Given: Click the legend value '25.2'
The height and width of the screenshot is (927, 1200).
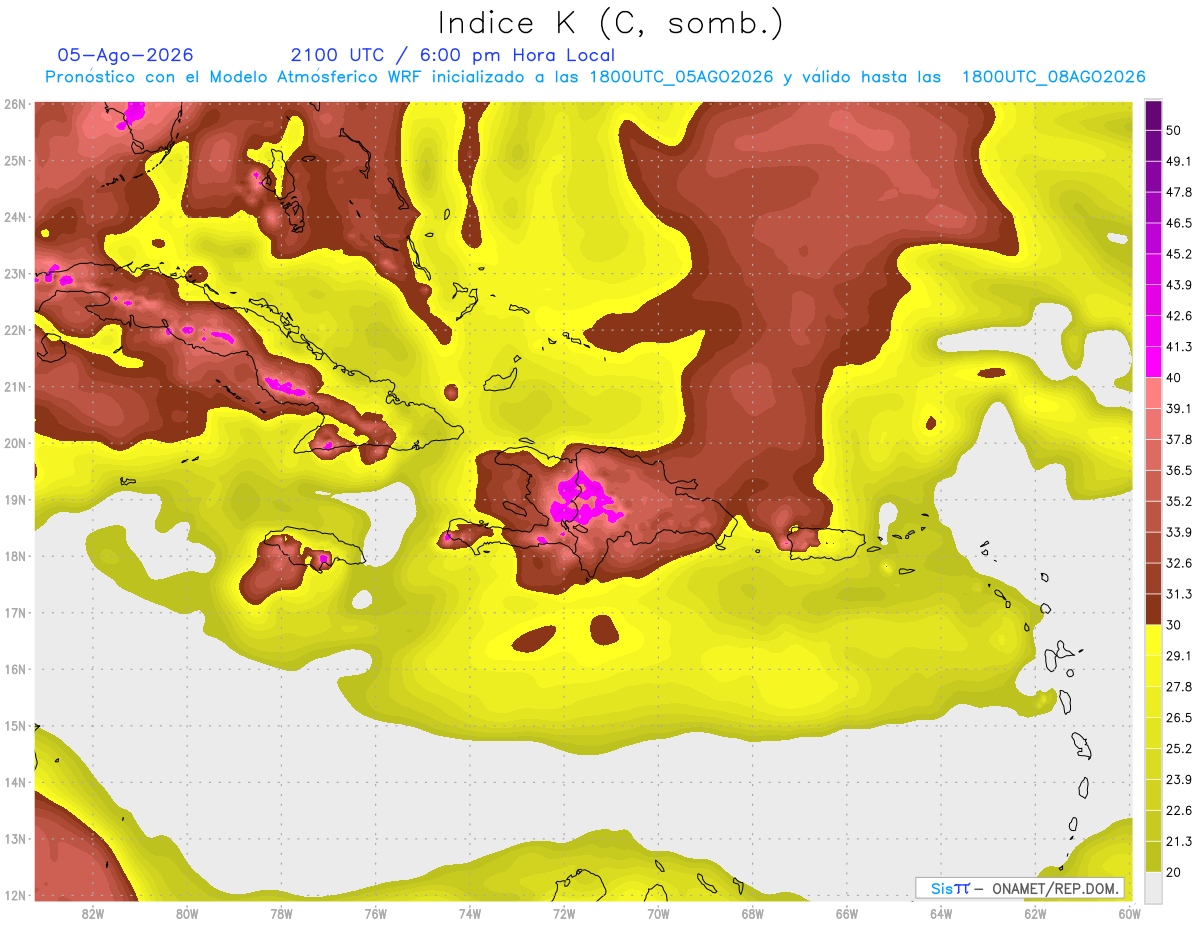Looking at the screenshot, I should [1180, 749].
